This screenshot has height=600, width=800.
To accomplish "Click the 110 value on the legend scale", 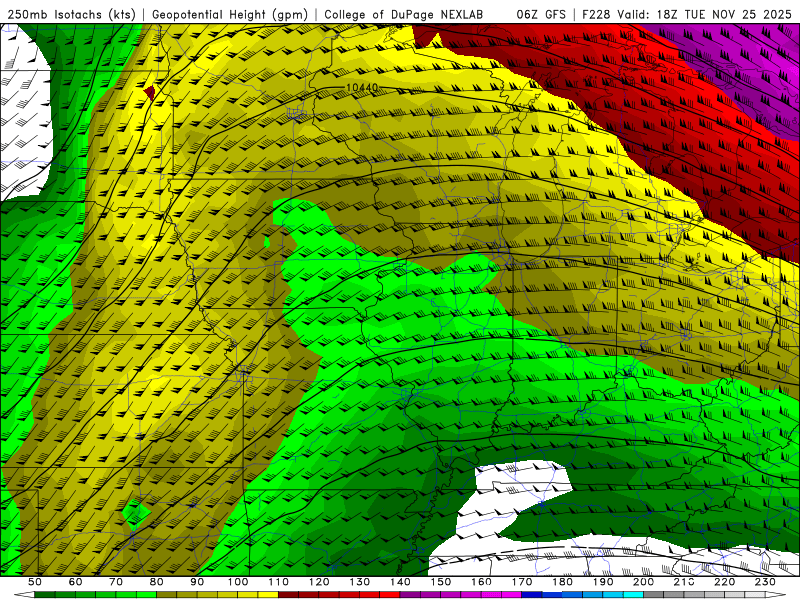I will coord(279,582).
